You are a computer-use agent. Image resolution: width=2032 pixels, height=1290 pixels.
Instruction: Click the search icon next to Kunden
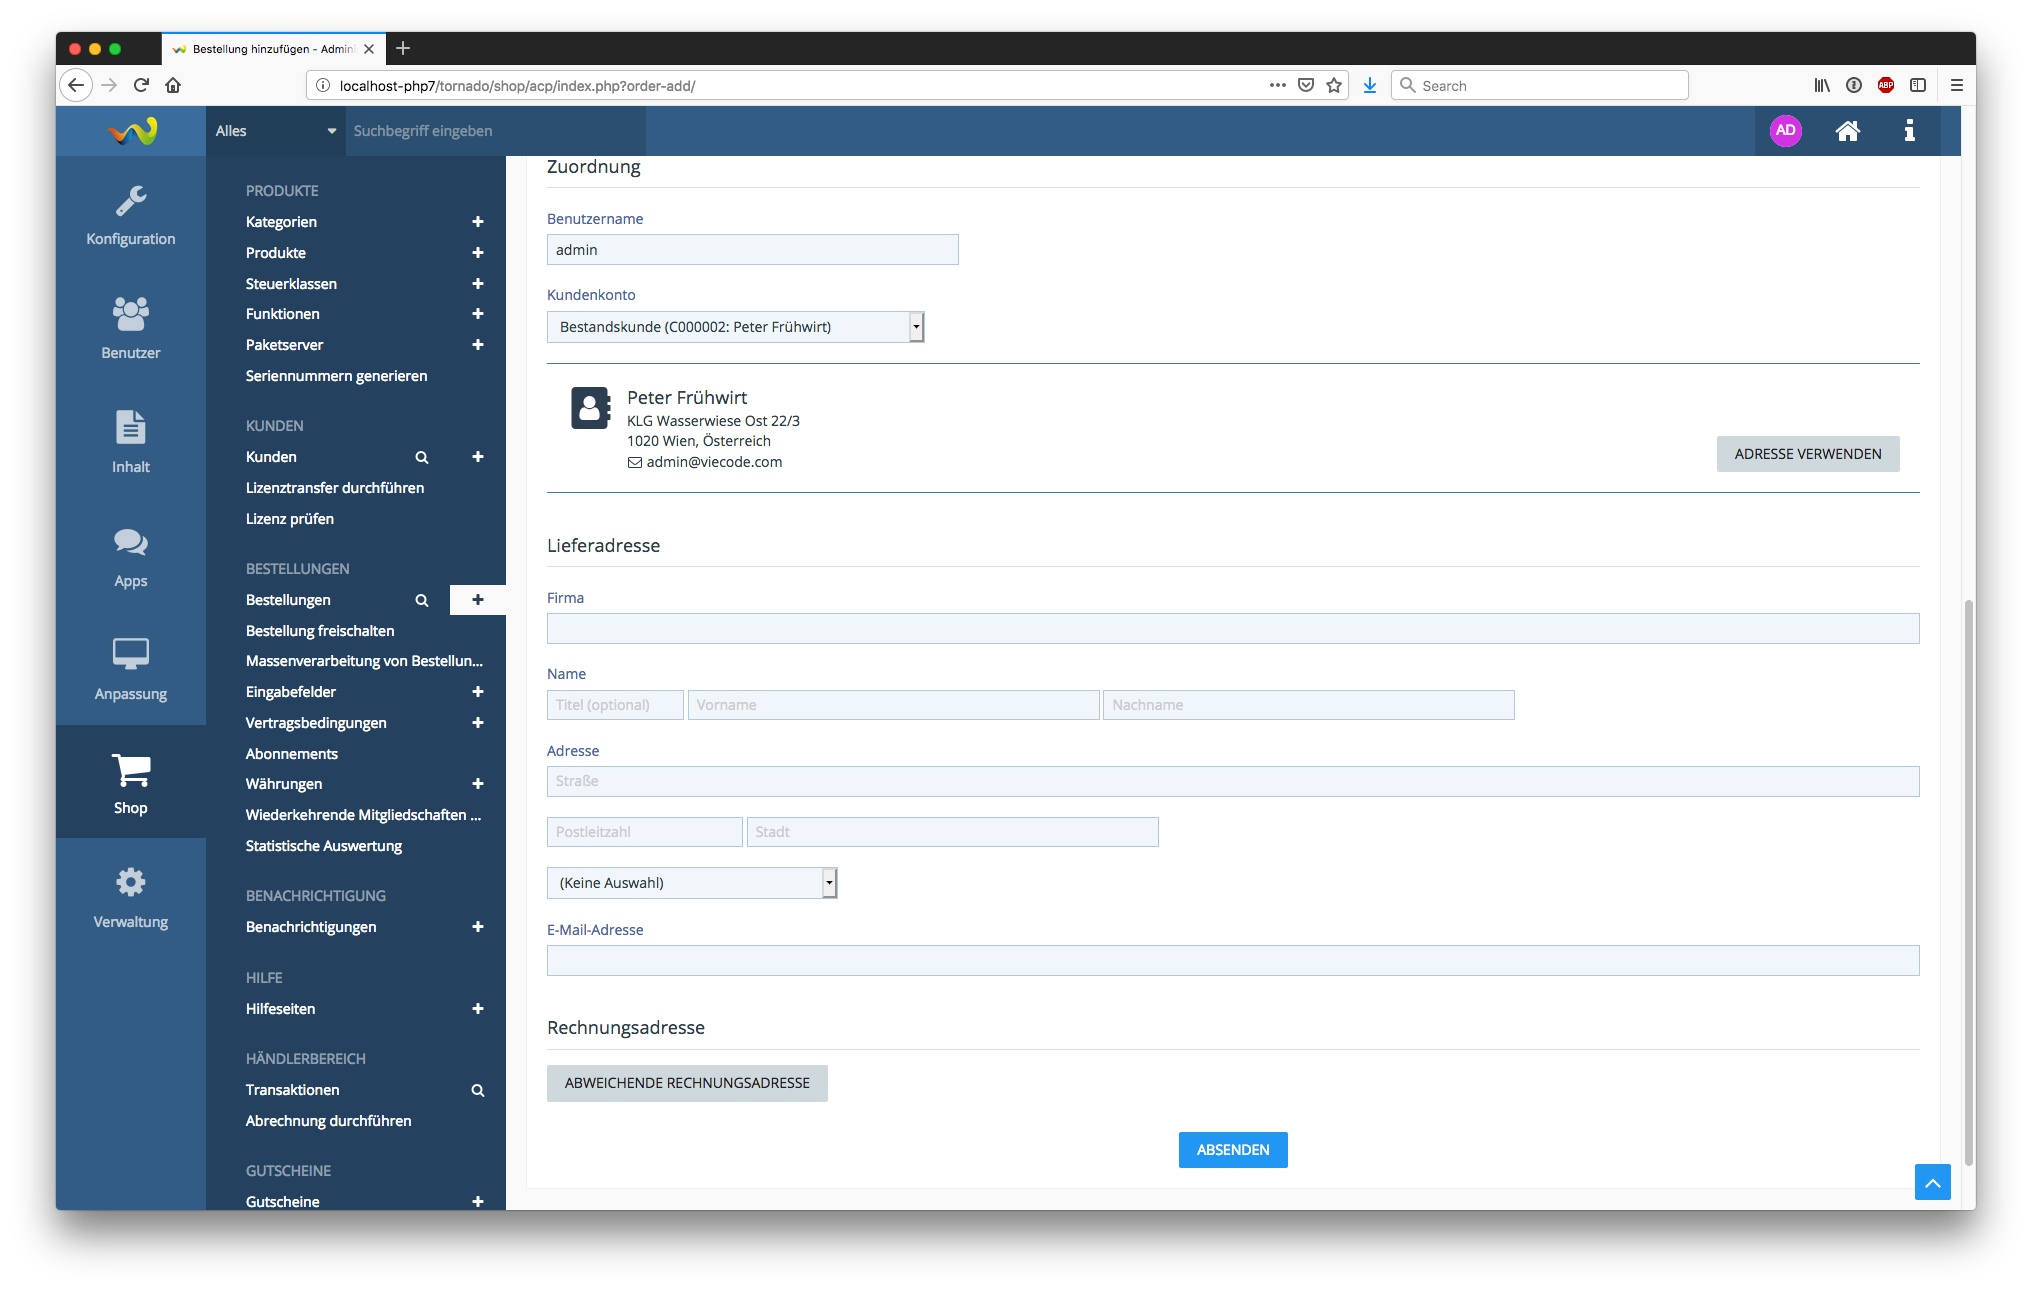[x=422, y=457]
